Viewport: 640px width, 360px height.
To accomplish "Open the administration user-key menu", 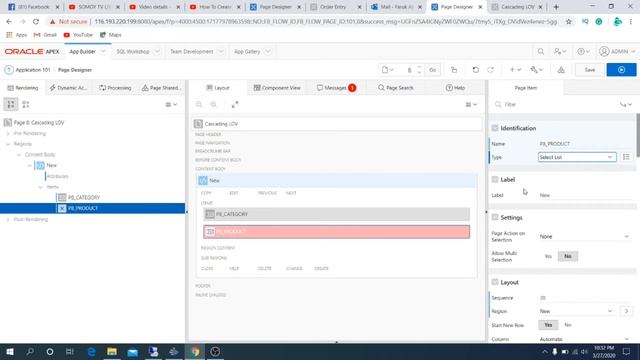I will point(560,51).
